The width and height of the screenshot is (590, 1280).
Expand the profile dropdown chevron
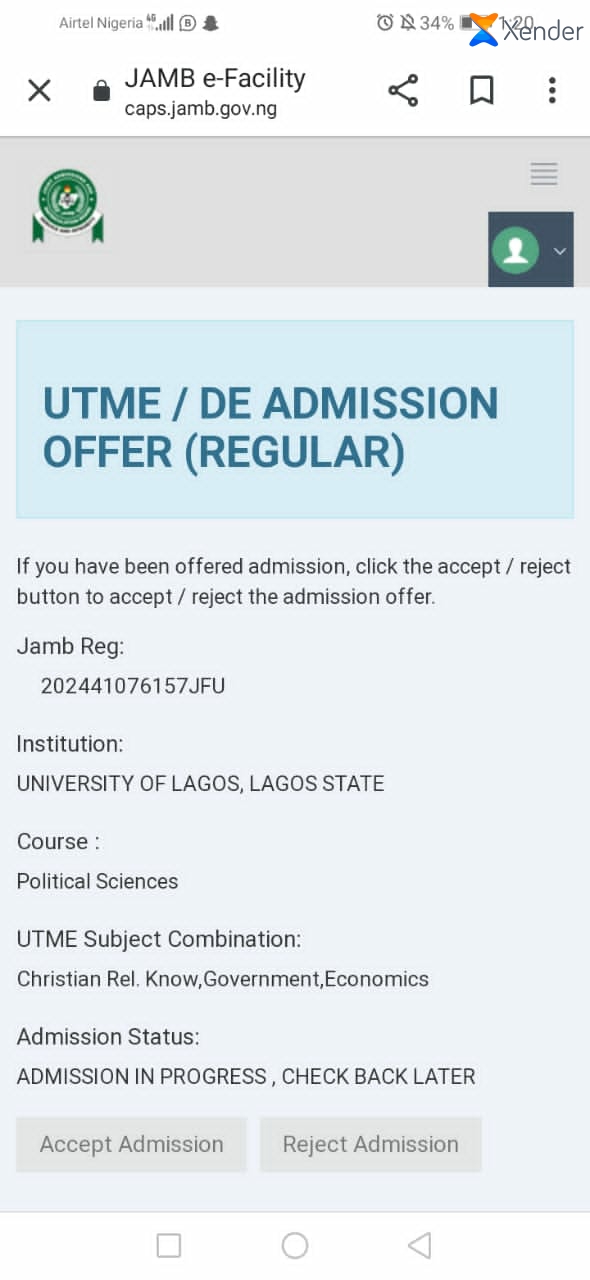tap(560, 251)
